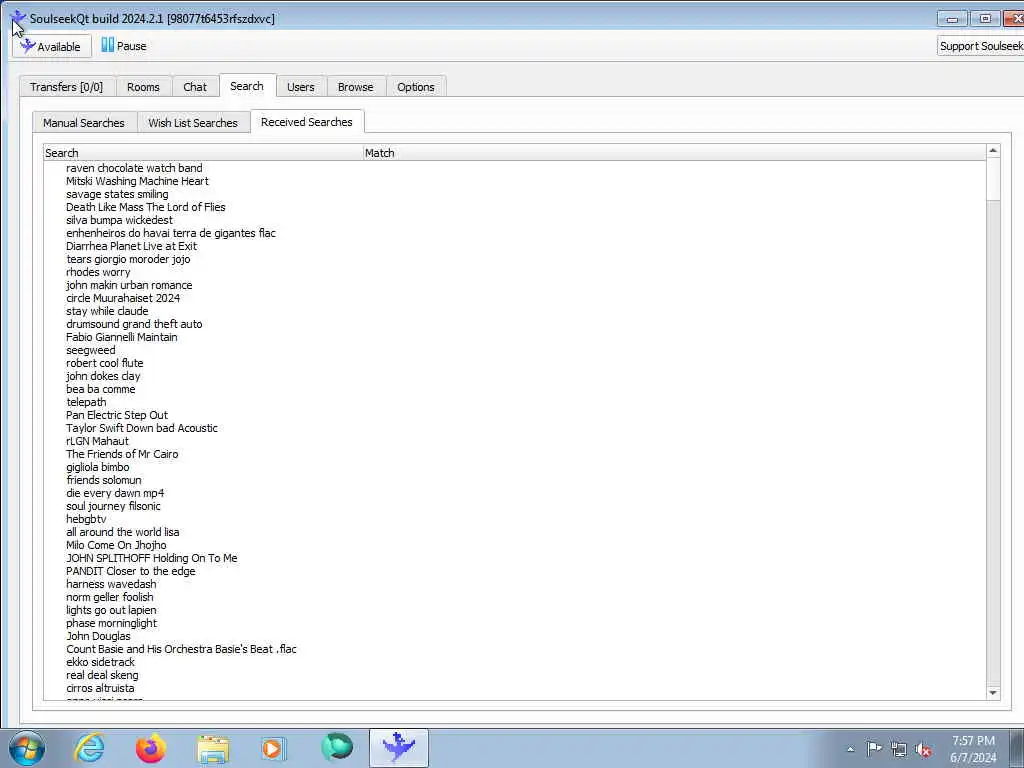Sort by the Search column header
This screenshot has height=768, width=1024.
tap(203, 153)
